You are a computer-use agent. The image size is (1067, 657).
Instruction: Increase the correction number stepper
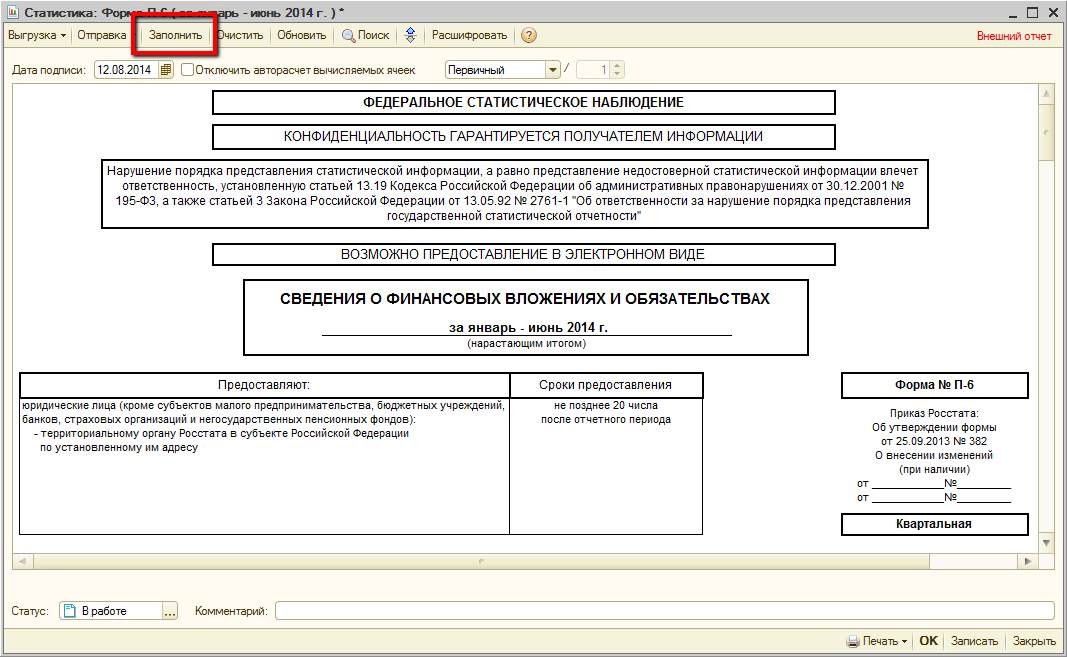tap(617, 66)
